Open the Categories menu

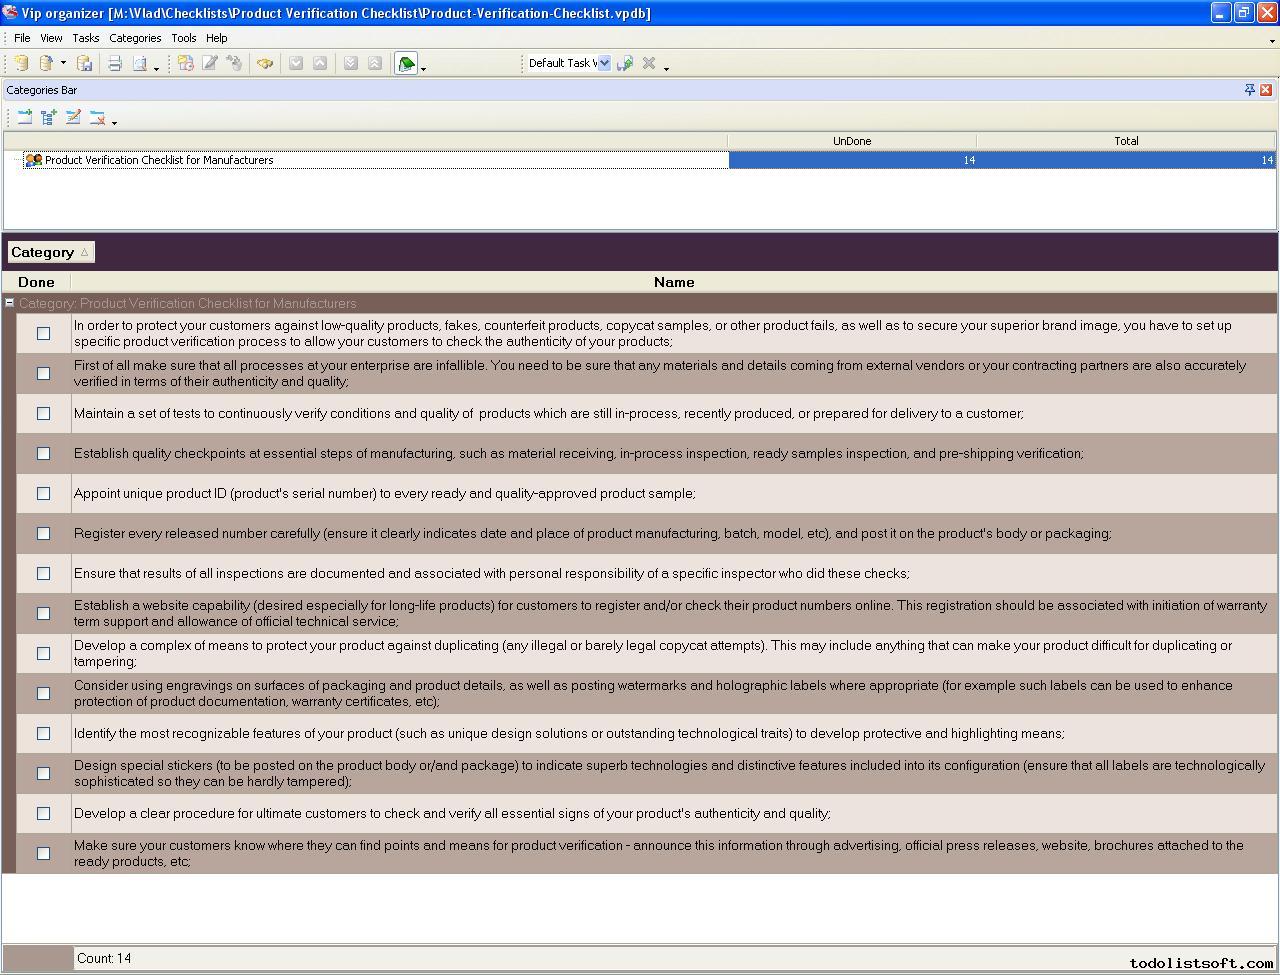135,38
